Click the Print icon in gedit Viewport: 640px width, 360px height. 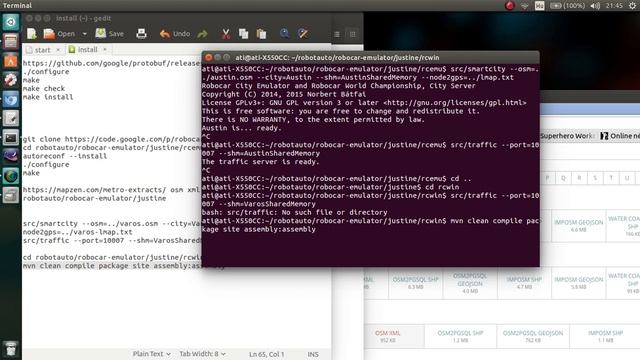141,34
